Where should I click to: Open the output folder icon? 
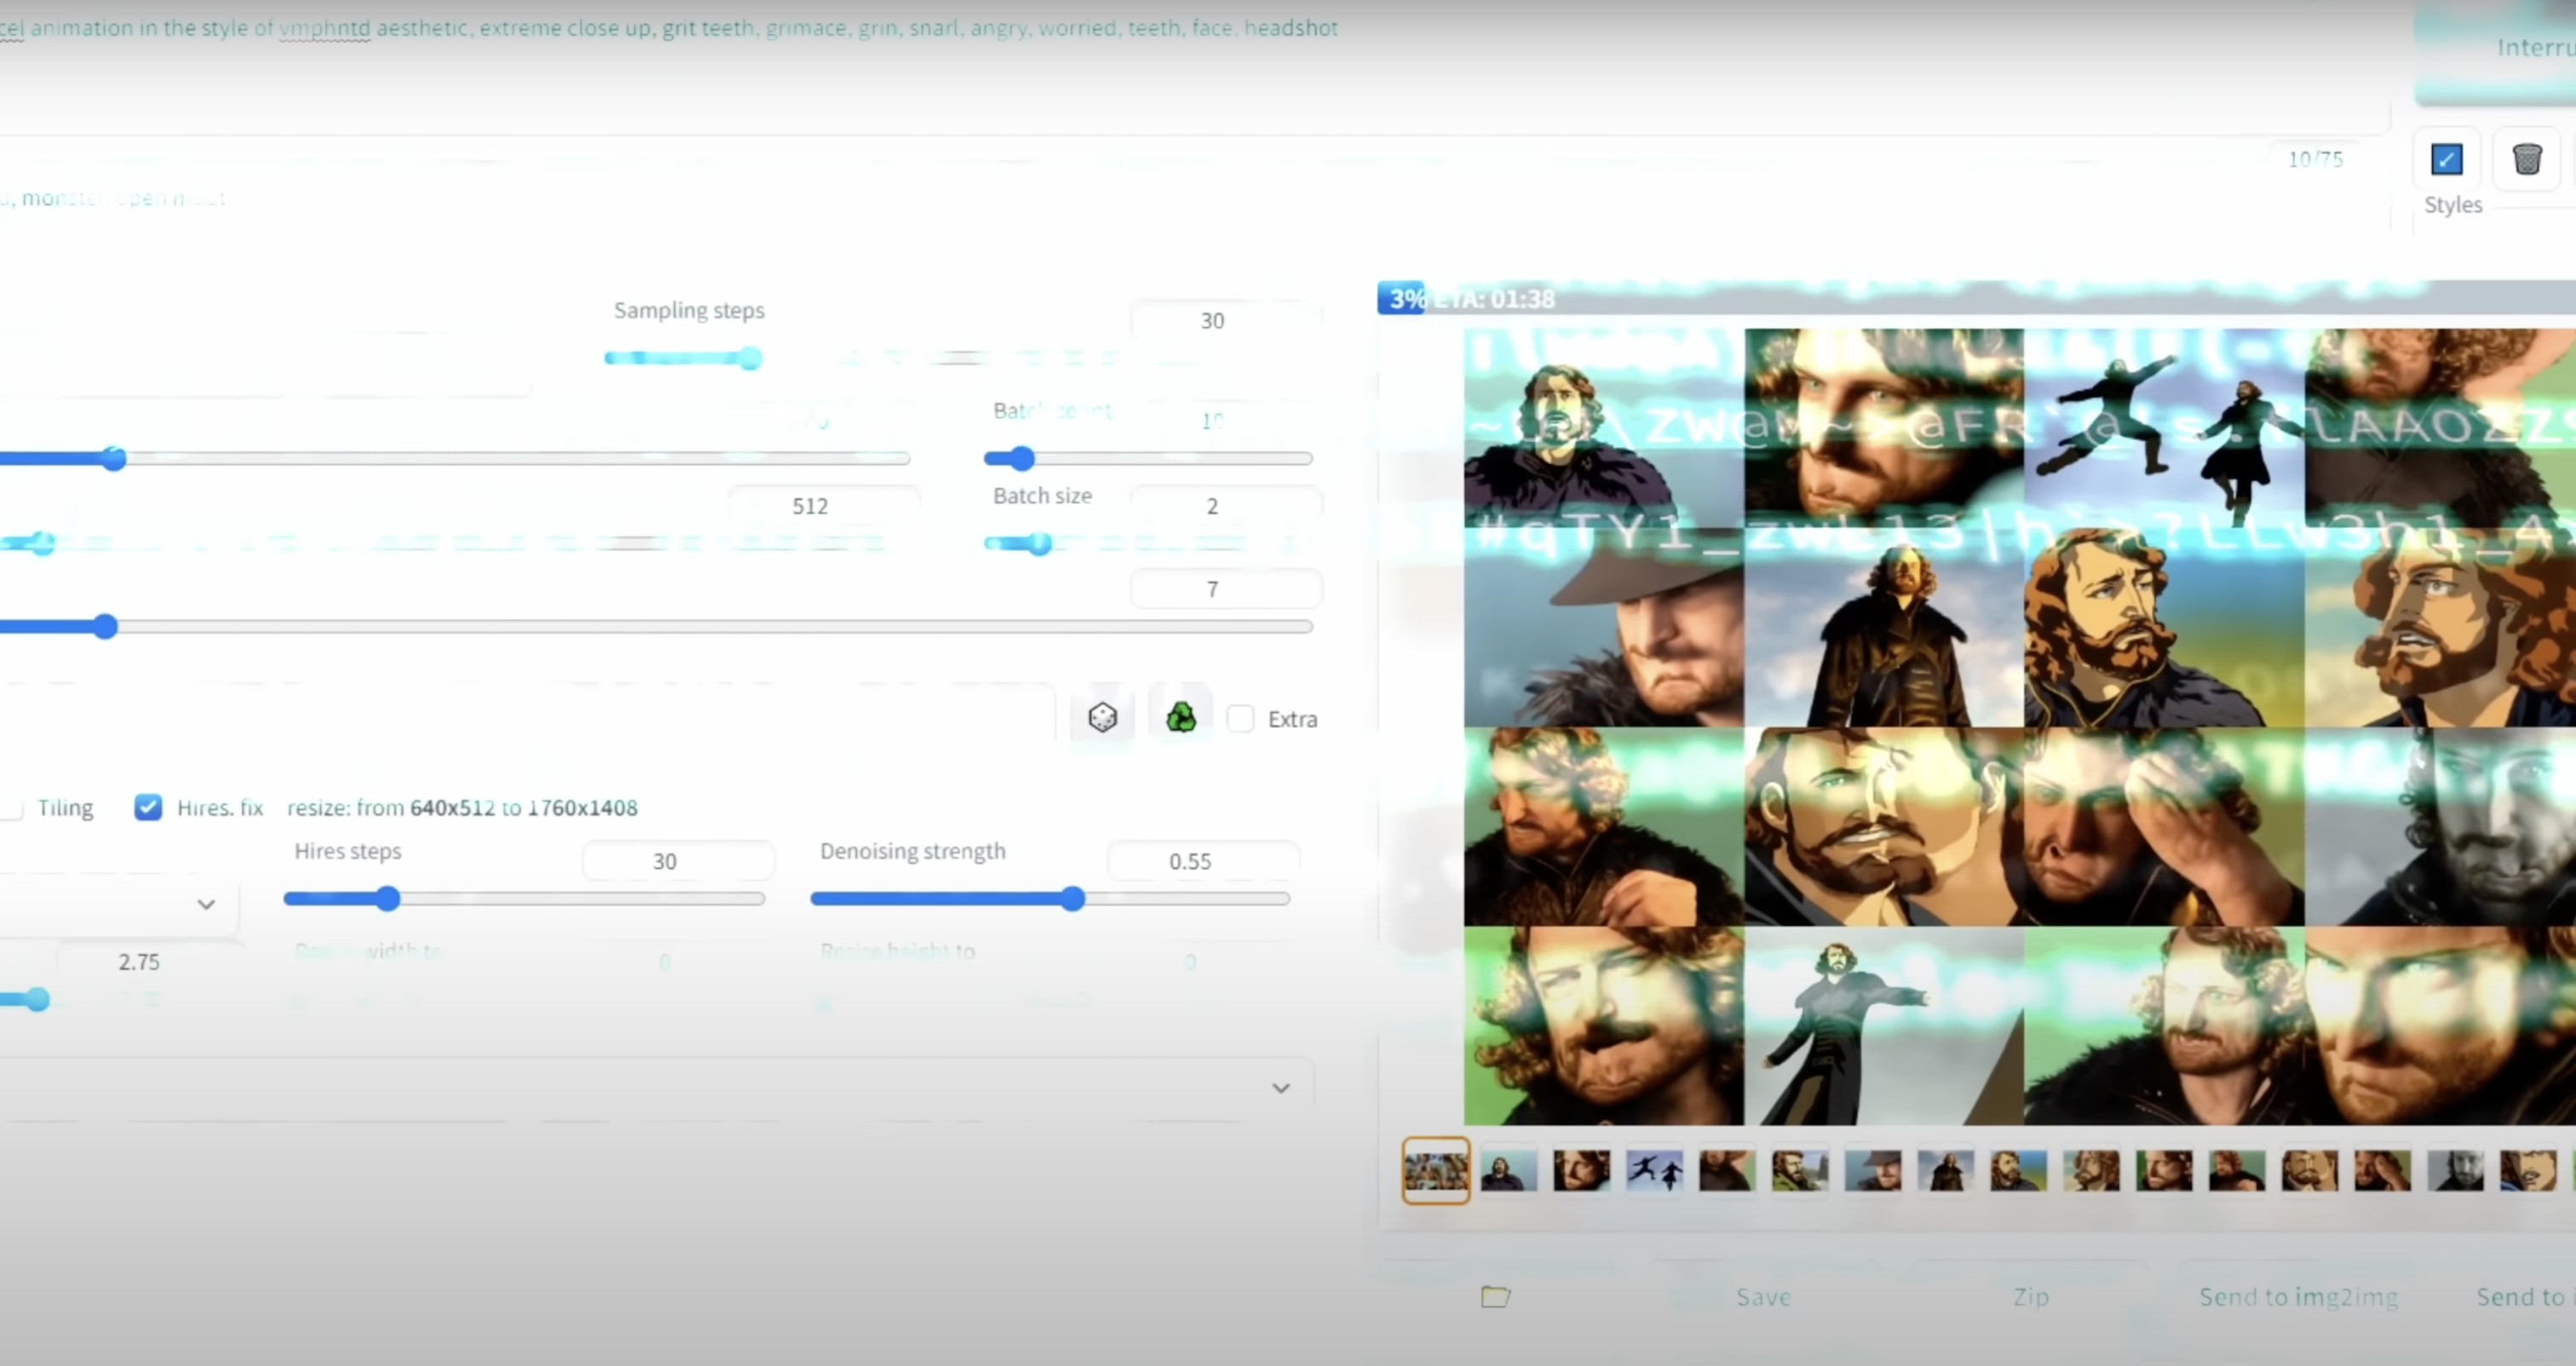click(x=1495, y=1297)
